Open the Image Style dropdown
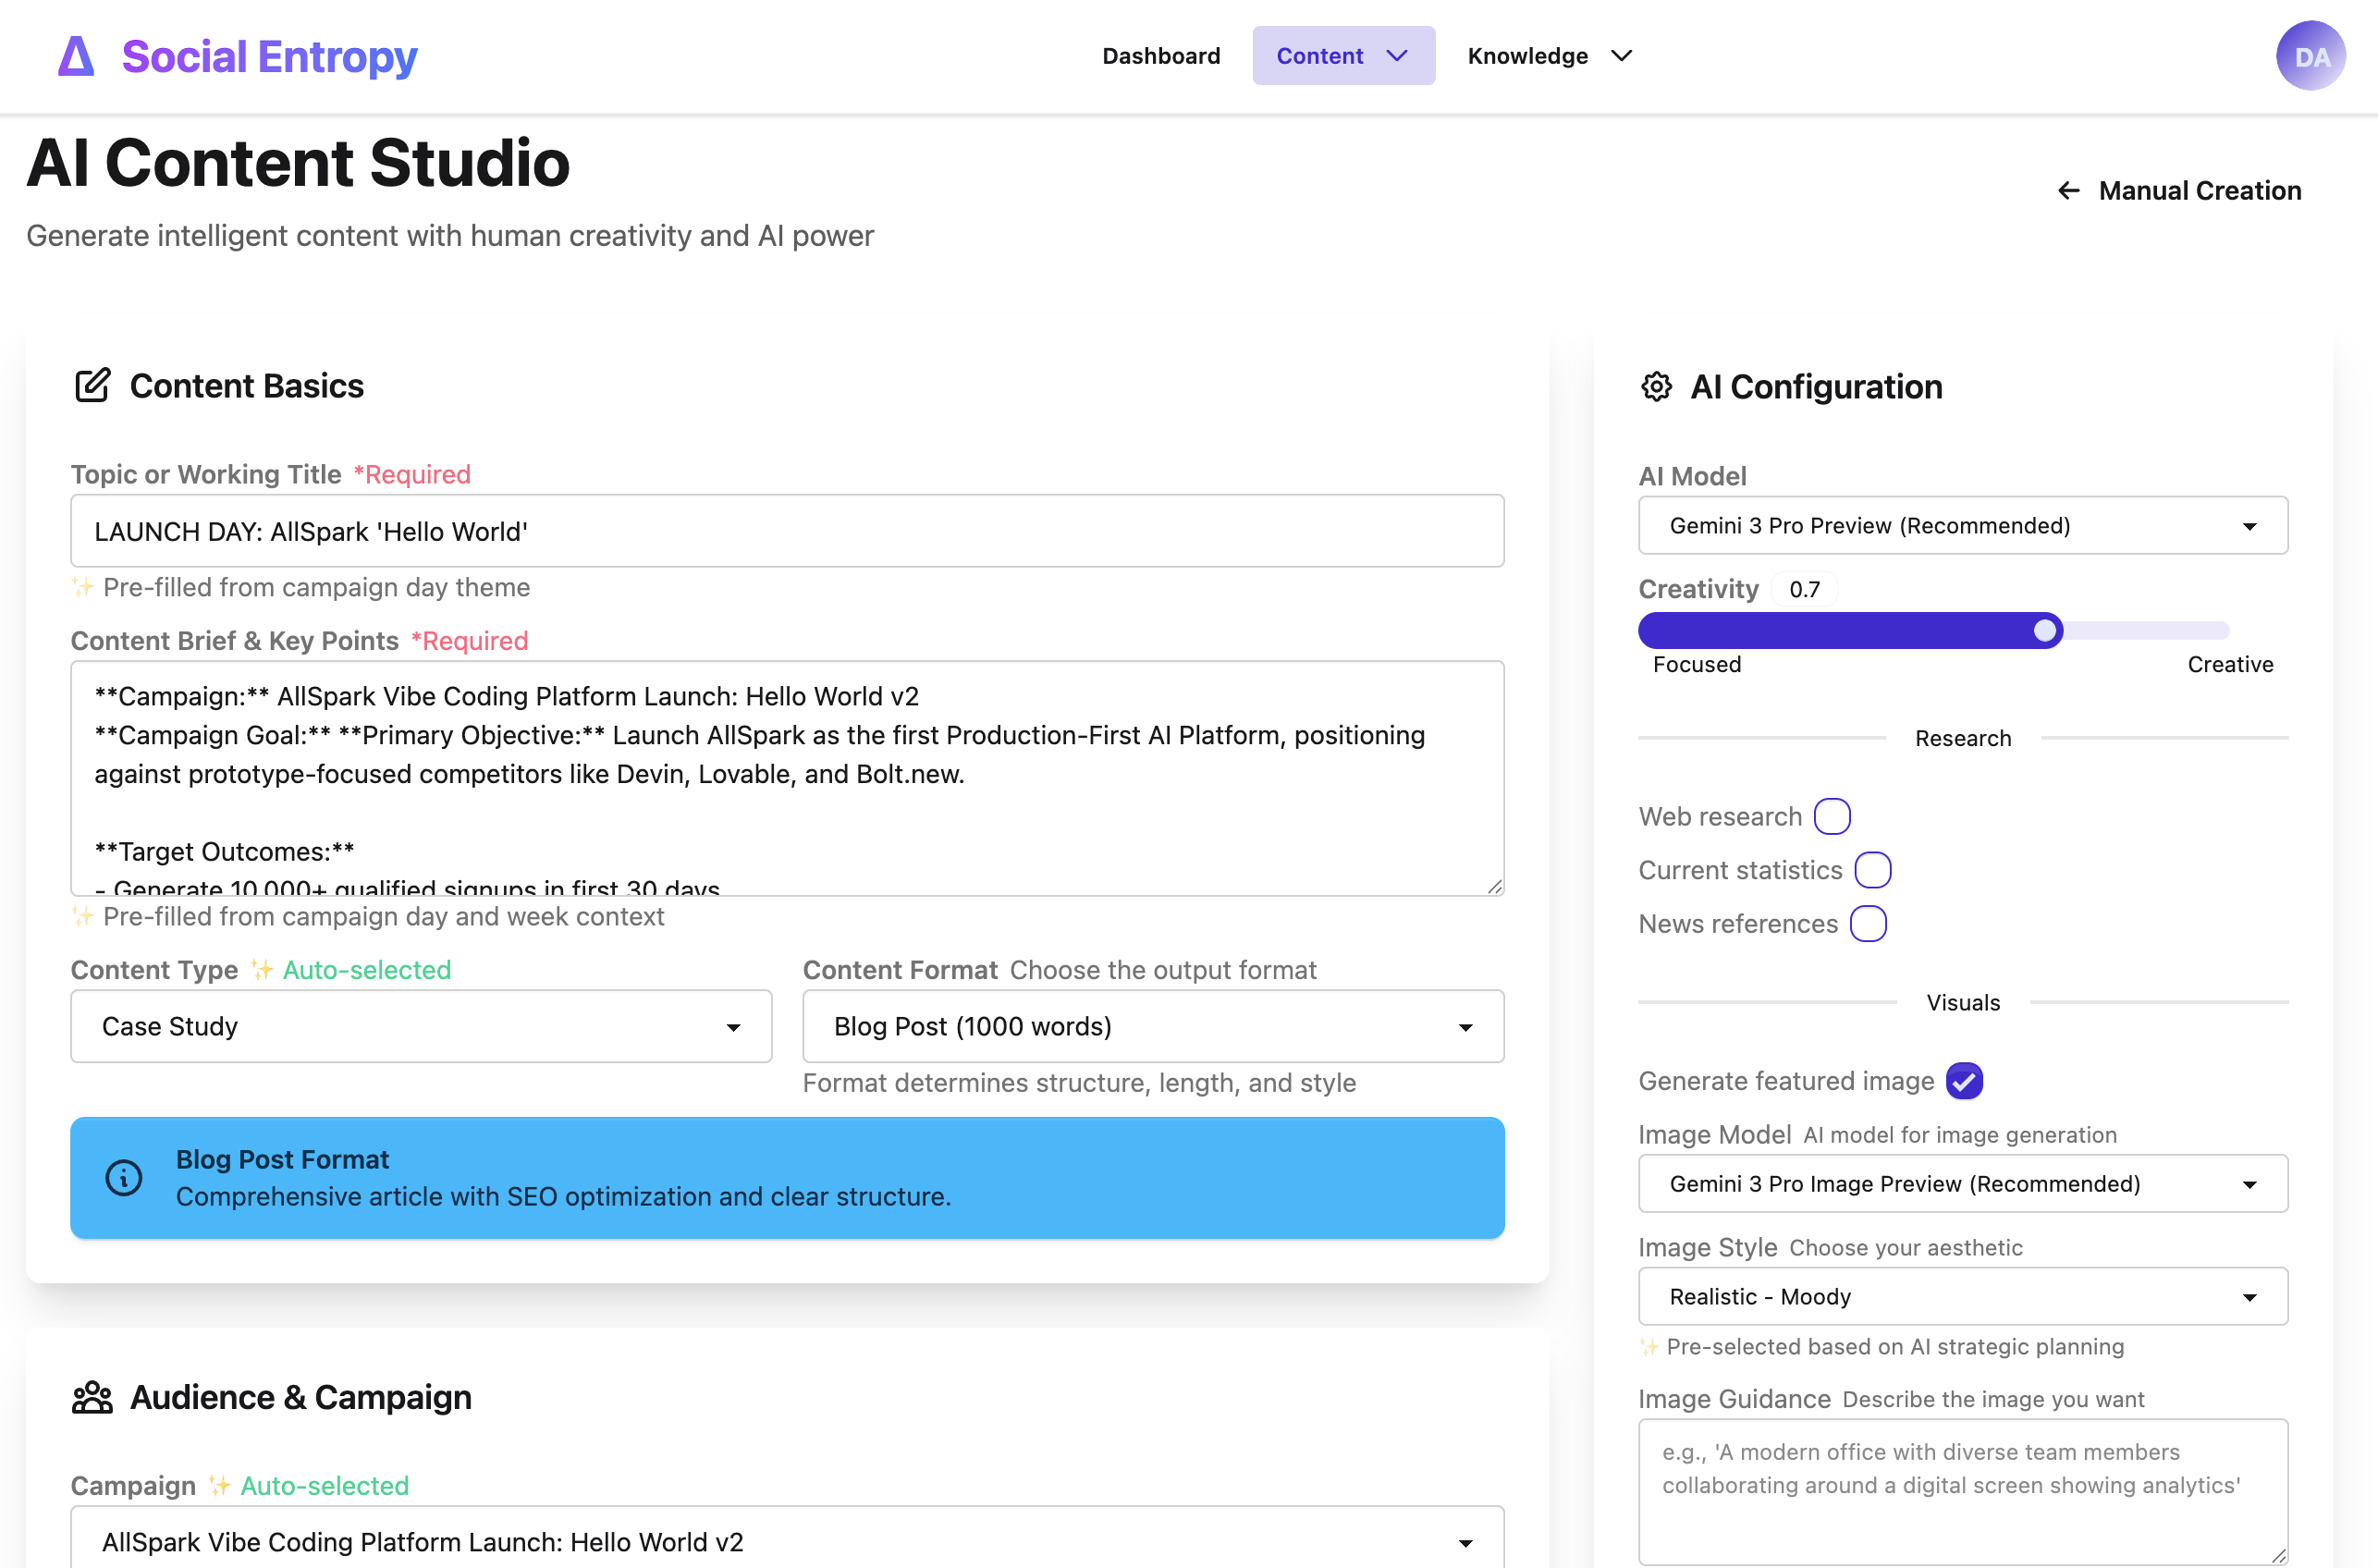2378x1568 pixels. [1962, 1296]
